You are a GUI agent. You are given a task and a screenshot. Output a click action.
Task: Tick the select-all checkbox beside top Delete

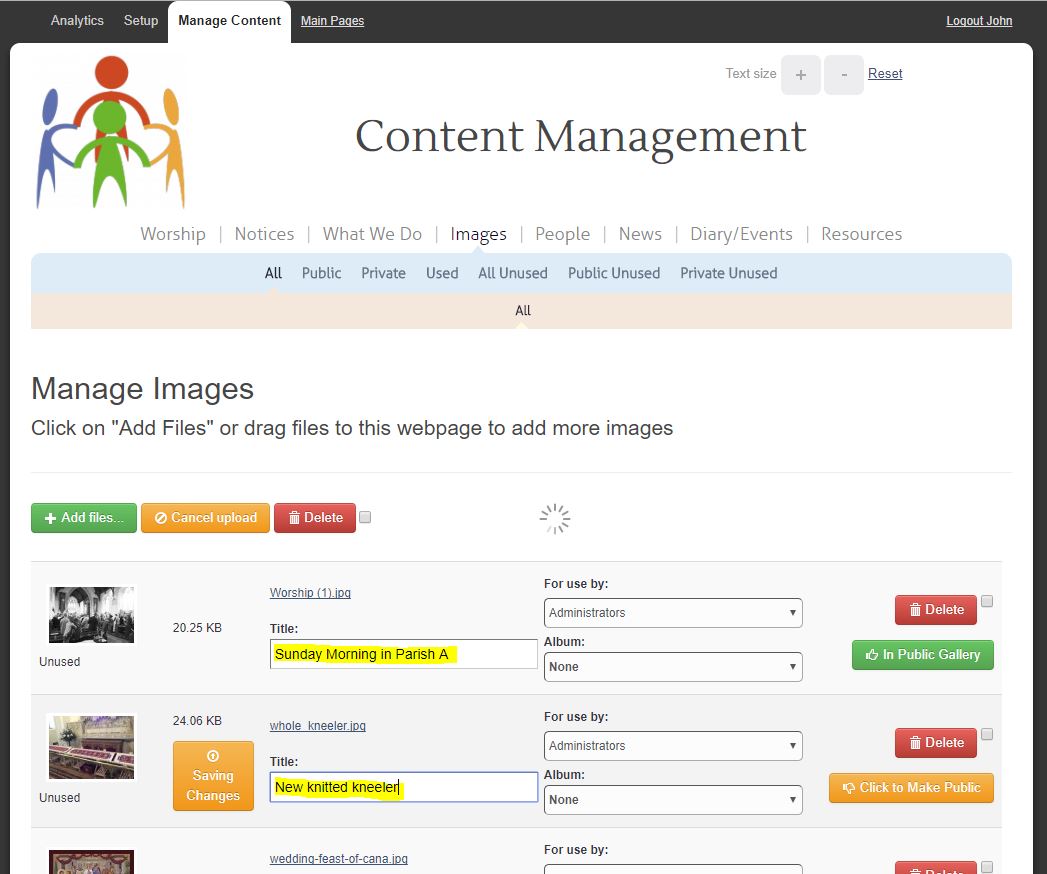point(365,517)
